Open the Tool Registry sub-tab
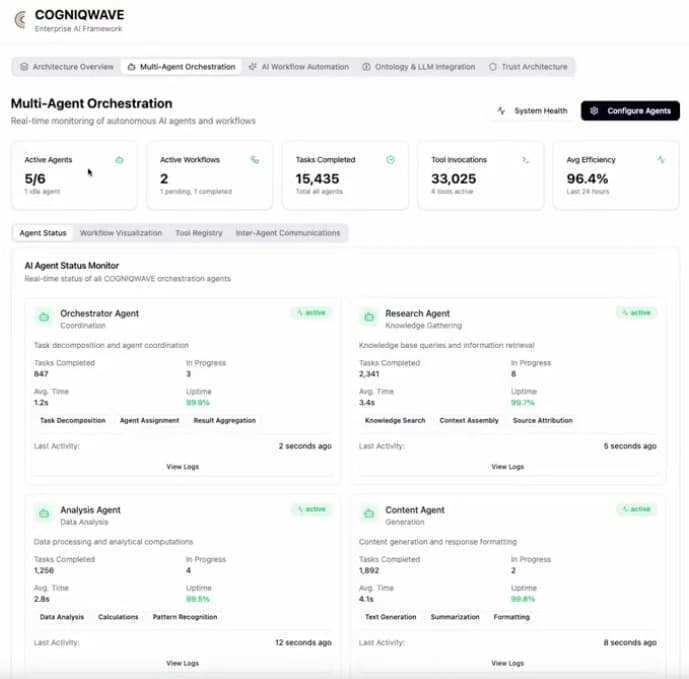The height and width of the screenshot is (679, 689). [x=199, y=233]
